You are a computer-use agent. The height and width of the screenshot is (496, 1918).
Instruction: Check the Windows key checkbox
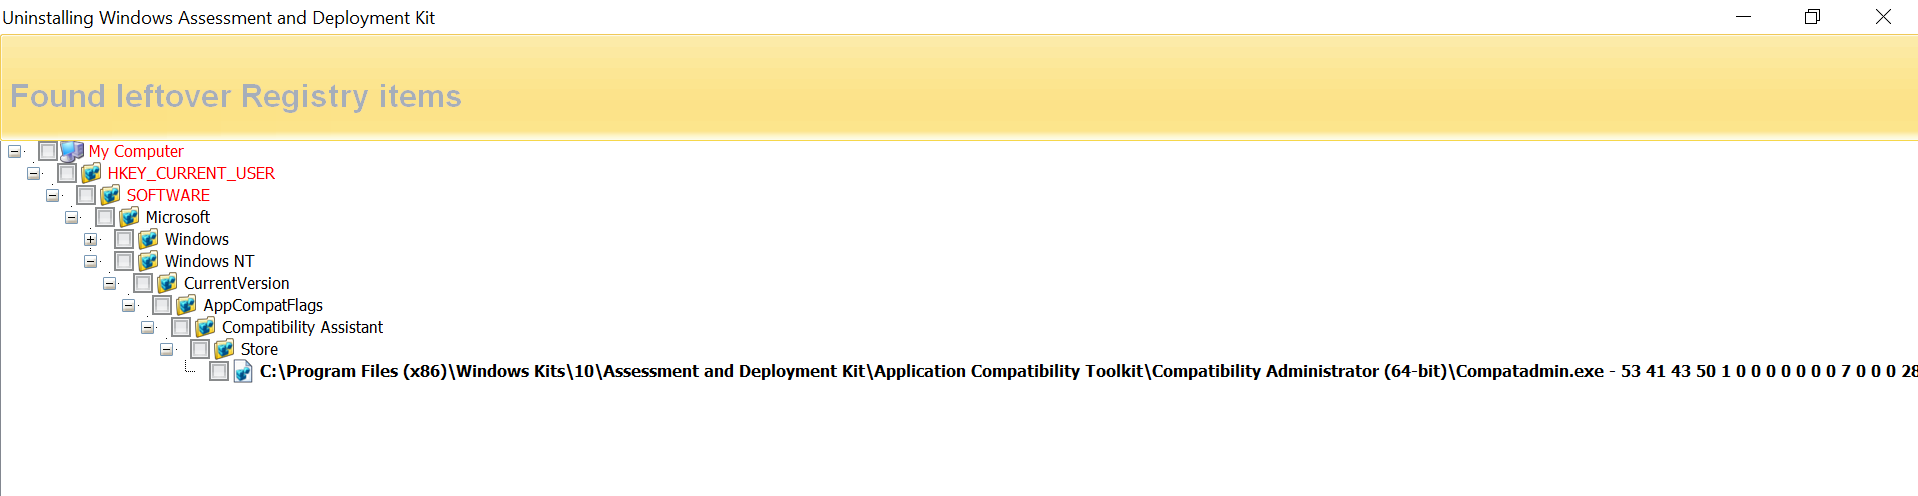tap(124, 239)
